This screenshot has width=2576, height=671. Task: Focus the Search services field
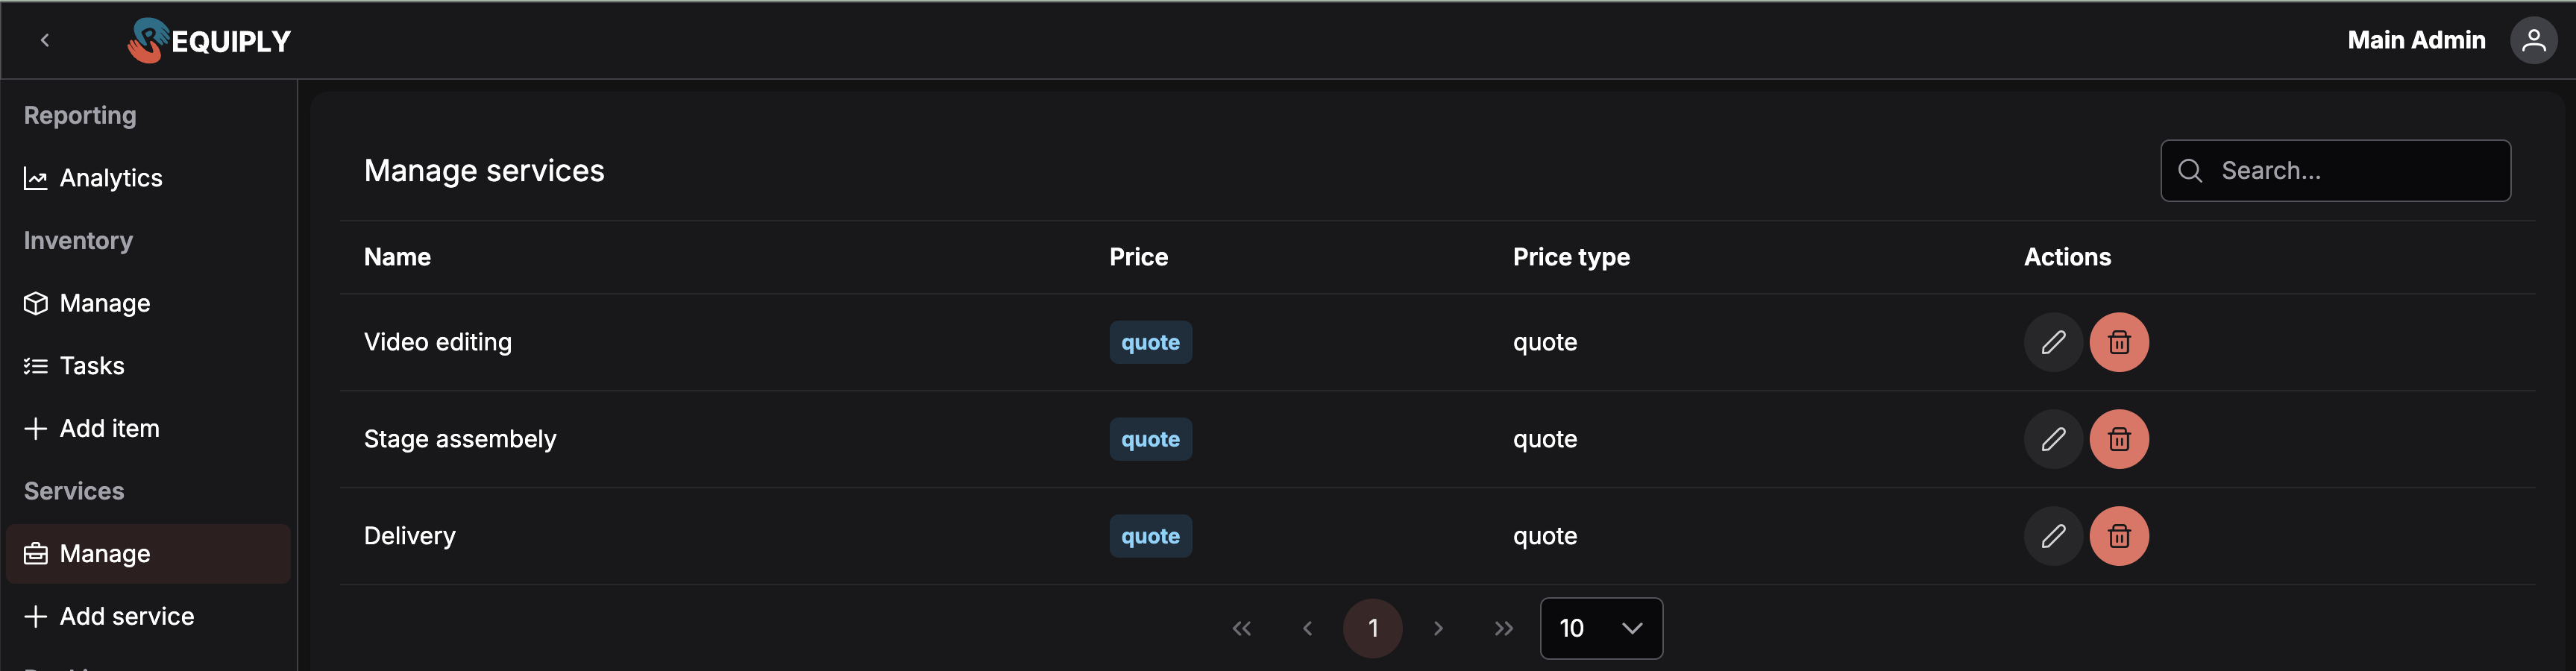click(2350, 171)
